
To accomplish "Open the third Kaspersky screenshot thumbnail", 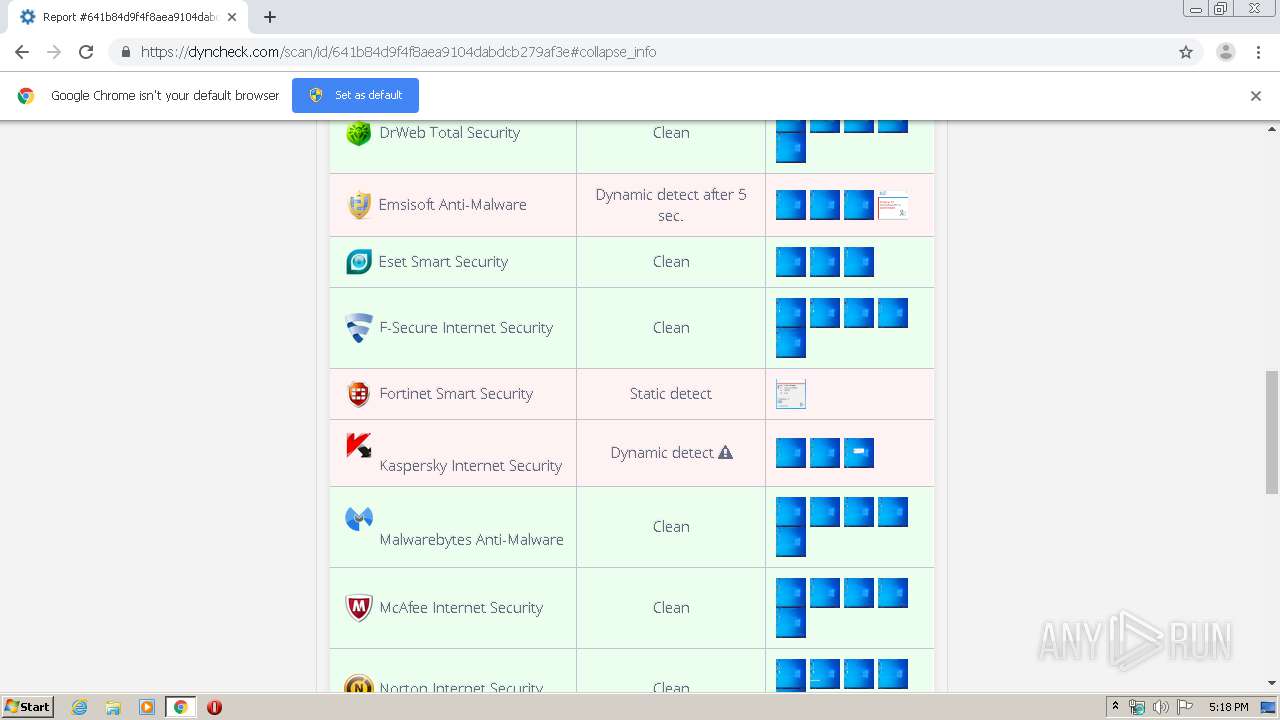I will (859, 453).
